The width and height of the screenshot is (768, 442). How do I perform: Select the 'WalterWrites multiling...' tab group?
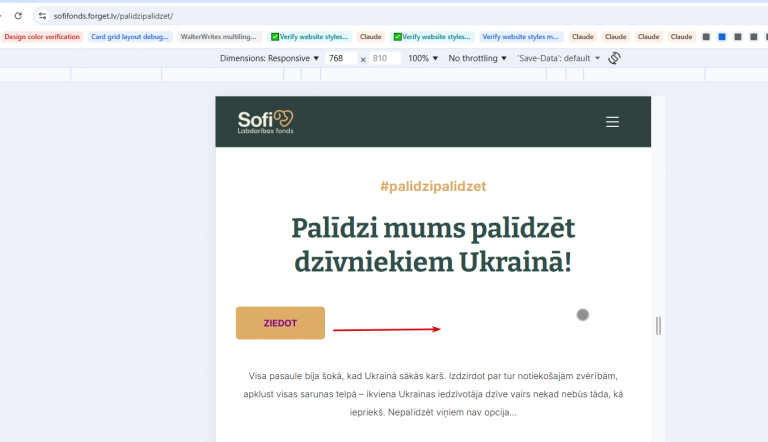pyautogui.click(x=218, y=37)
